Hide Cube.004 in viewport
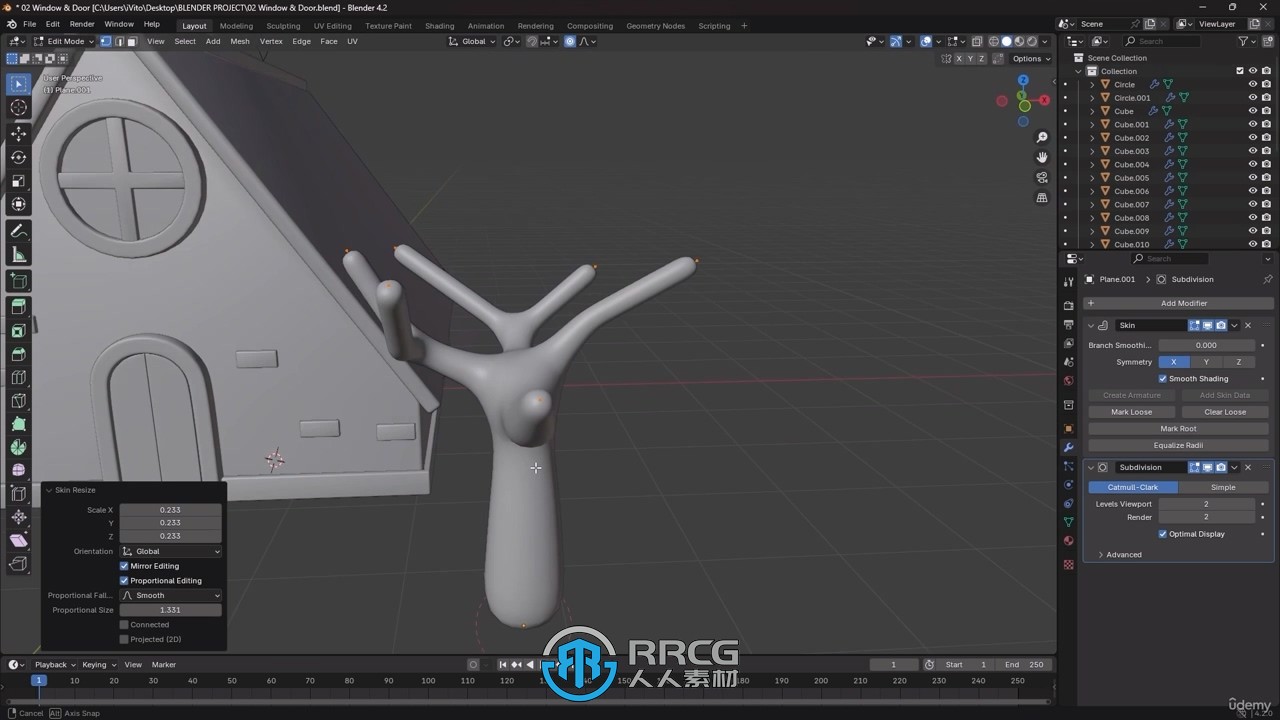The image size is (1280, 720). click(x=1252, y=164)
